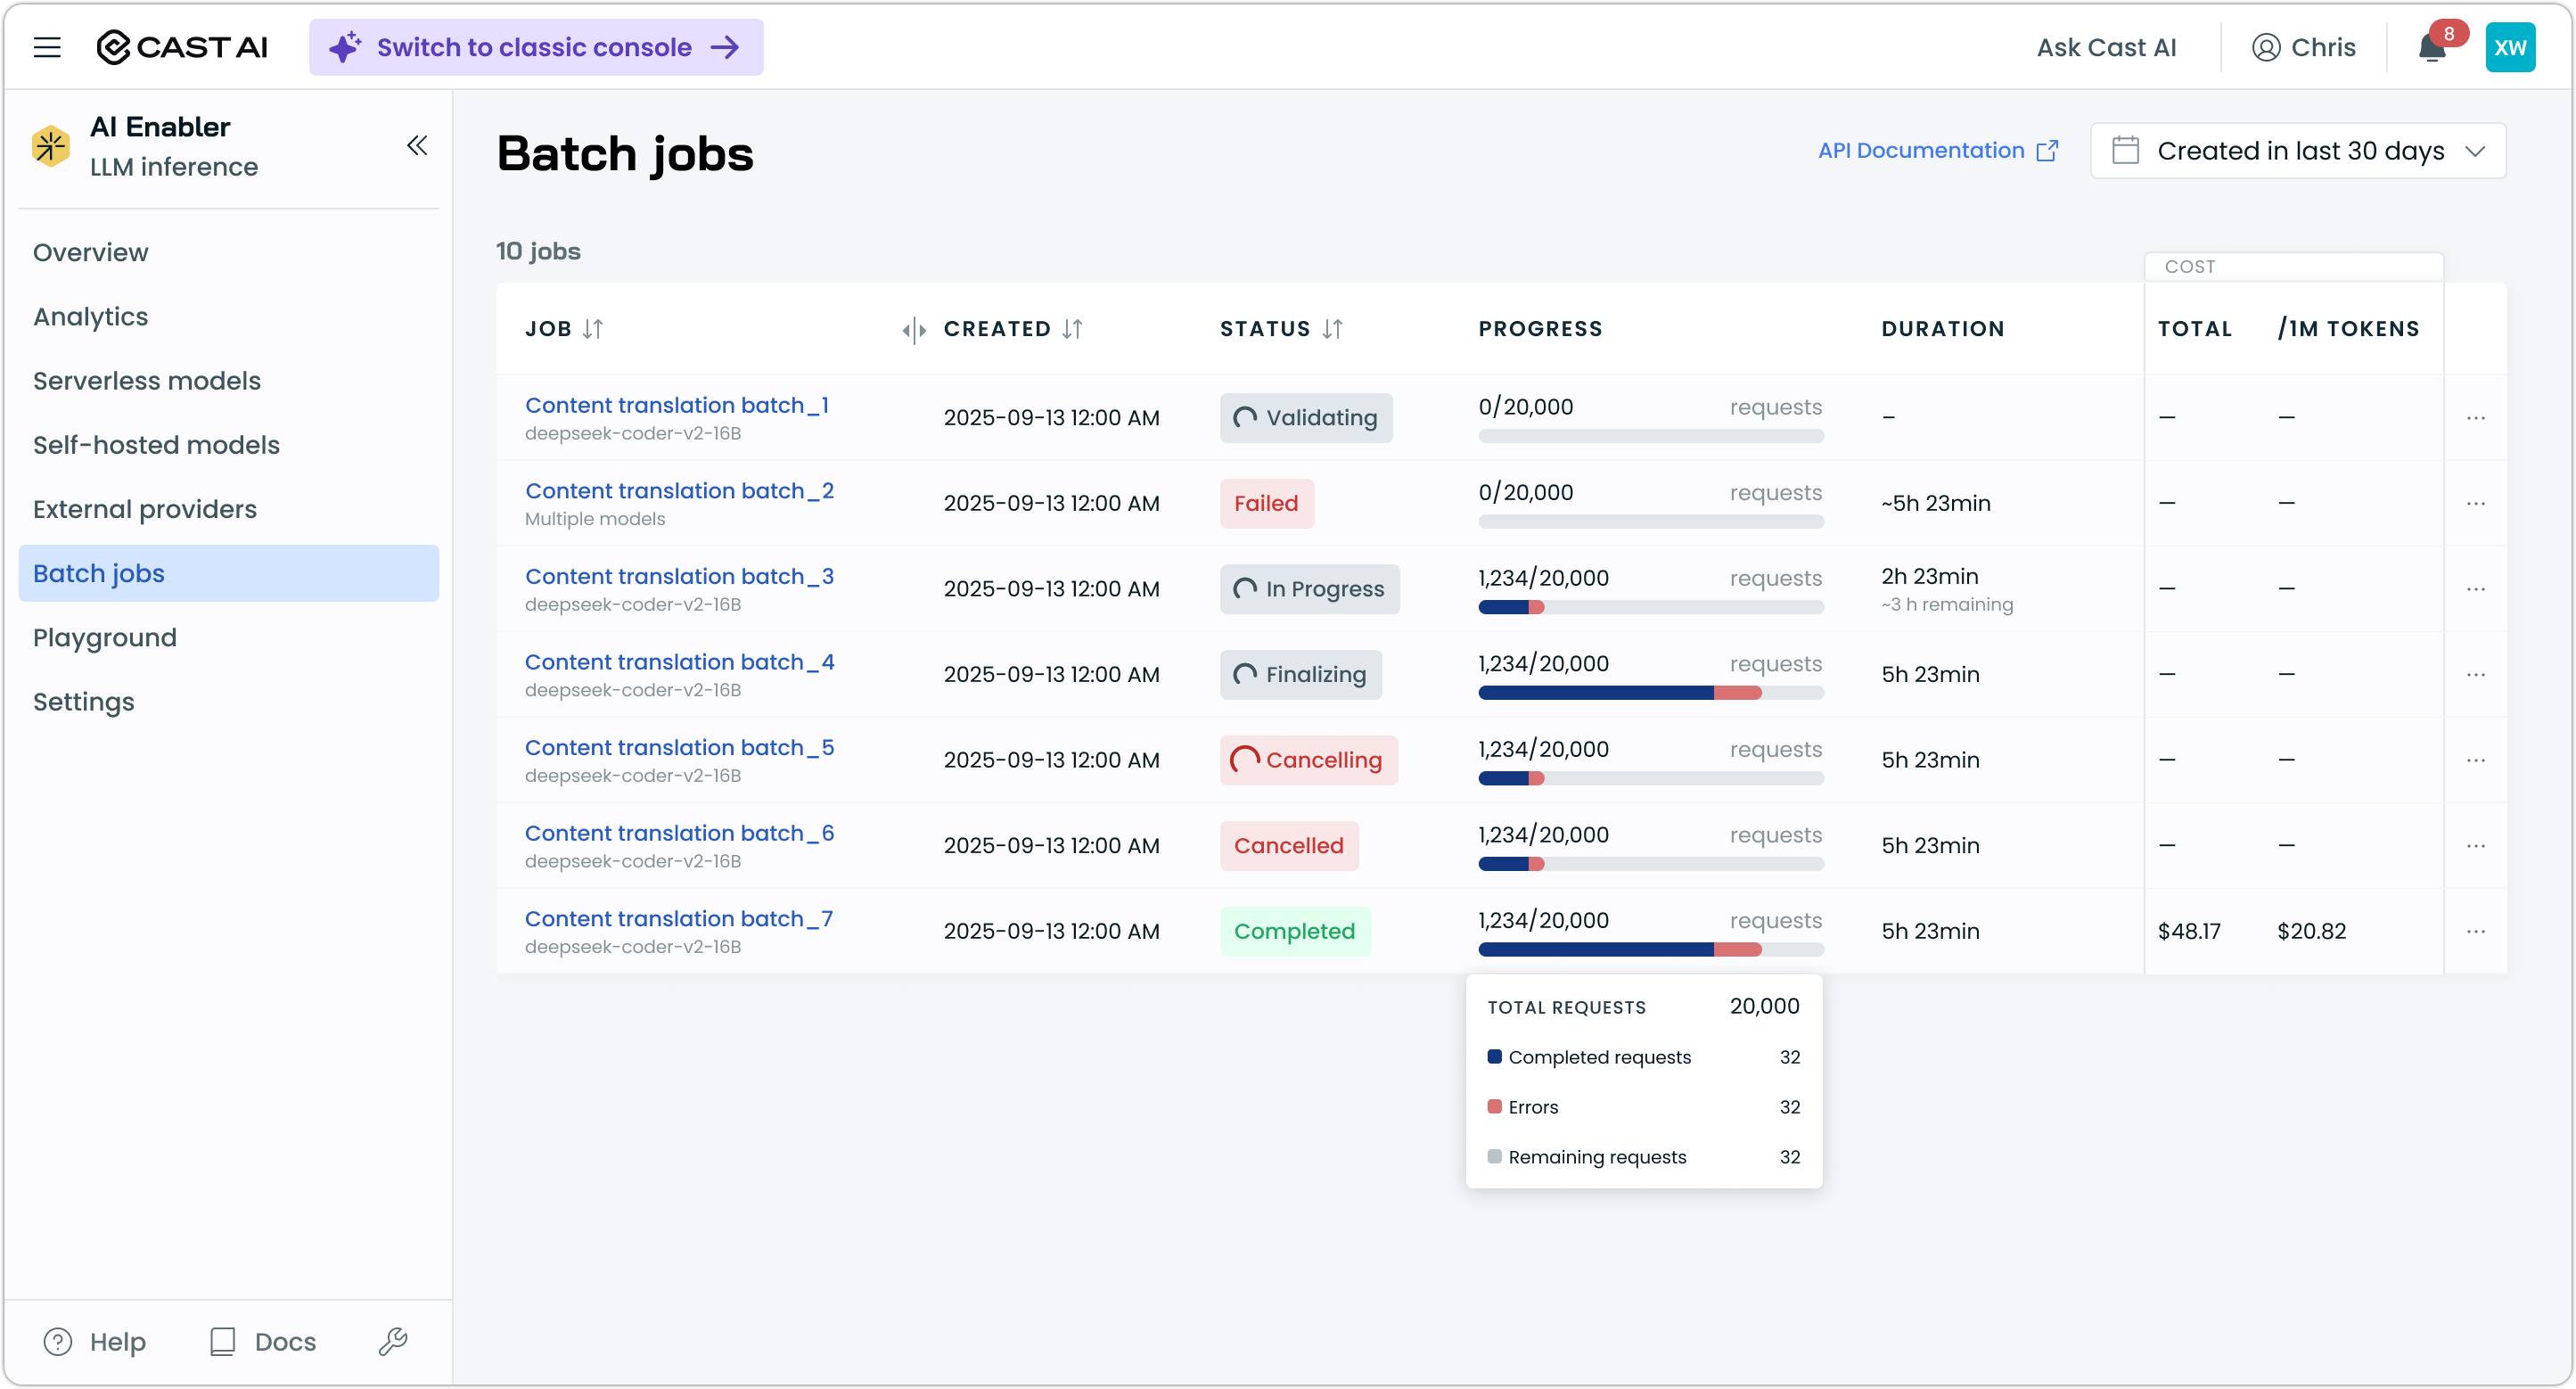Go to the Analytics section
This screenshot has height=1389, width=2576.
pyautogui.click(x=91, y=317)
